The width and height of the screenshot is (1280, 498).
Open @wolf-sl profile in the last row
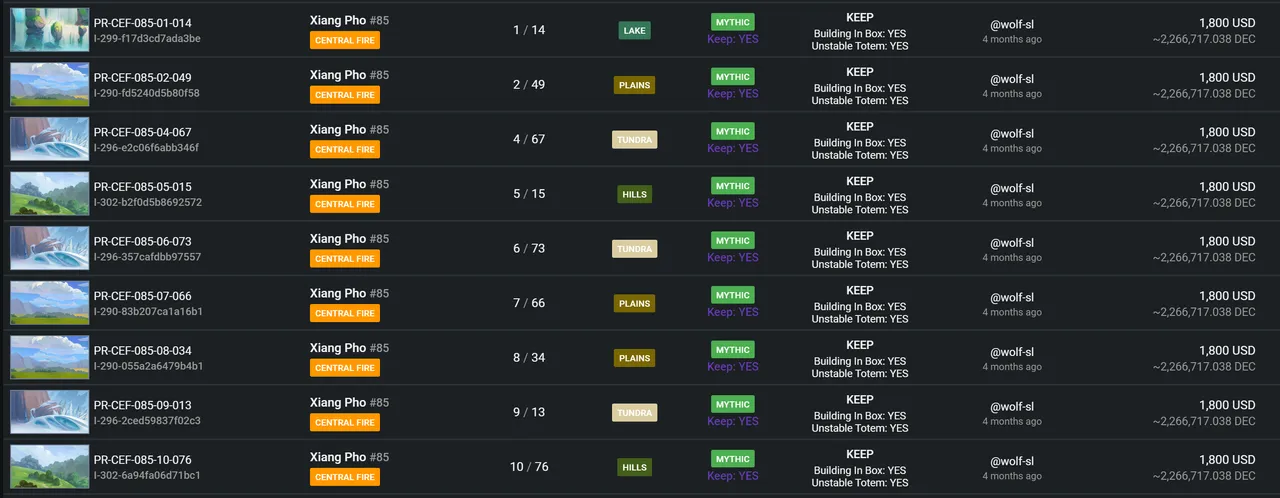tap(1012, 461)
